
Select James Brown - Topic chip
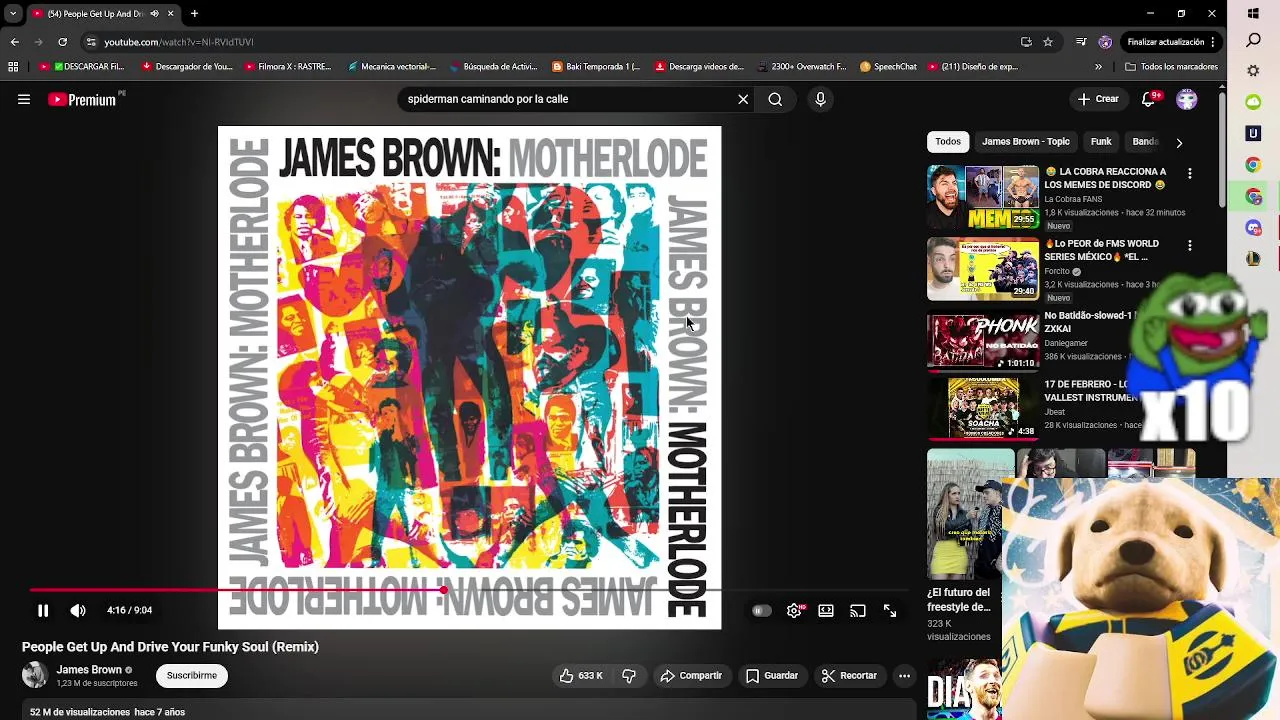click(x=1025, y=142)
